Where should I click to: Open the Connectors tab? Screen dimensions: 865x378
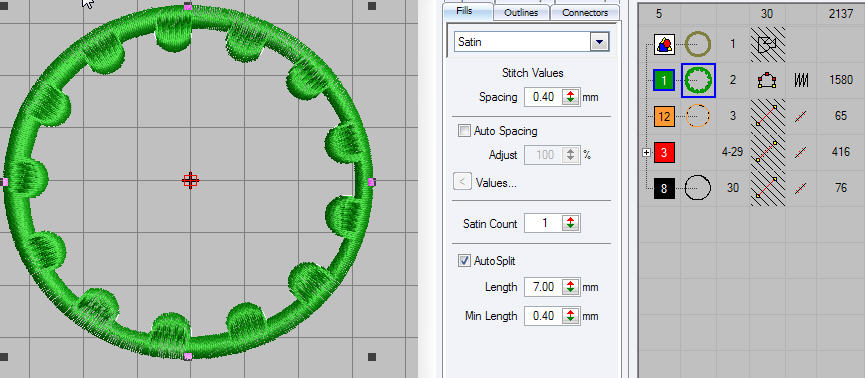pyautogui.click(x=585, y=13)
